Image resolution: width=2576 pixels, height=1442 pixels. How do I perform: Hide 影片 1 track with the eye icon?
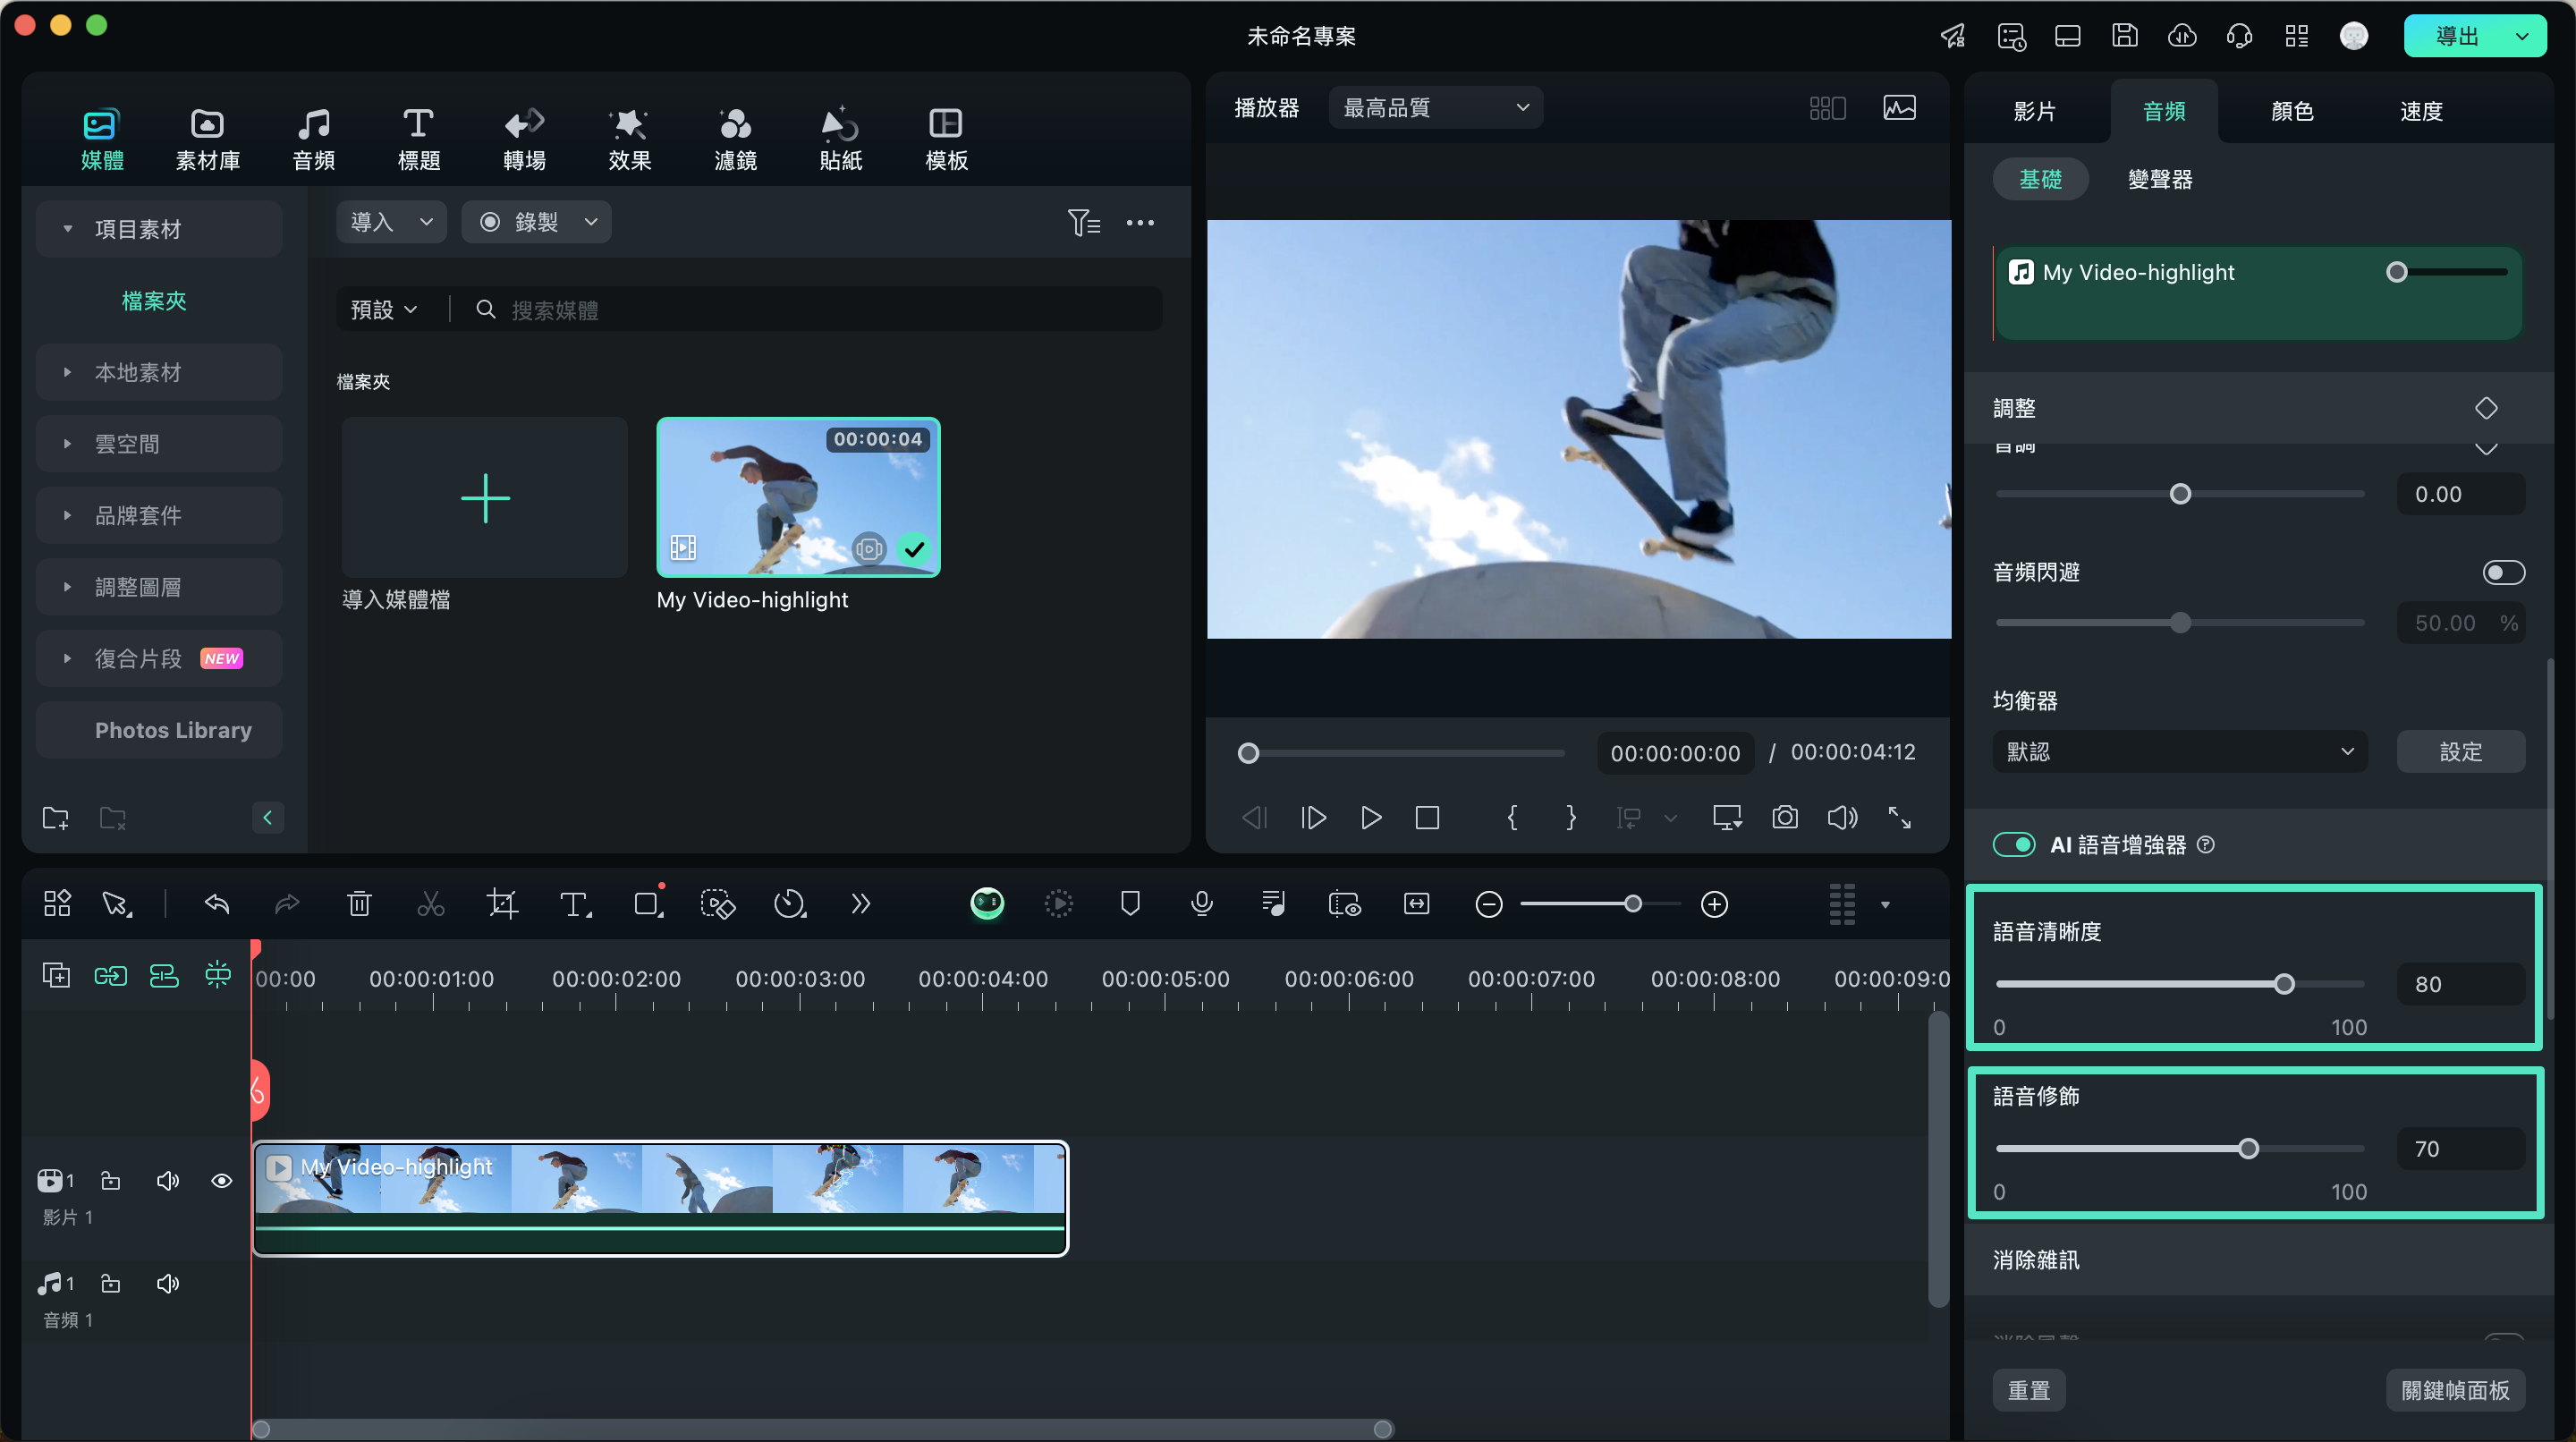tap(222, 1180)
